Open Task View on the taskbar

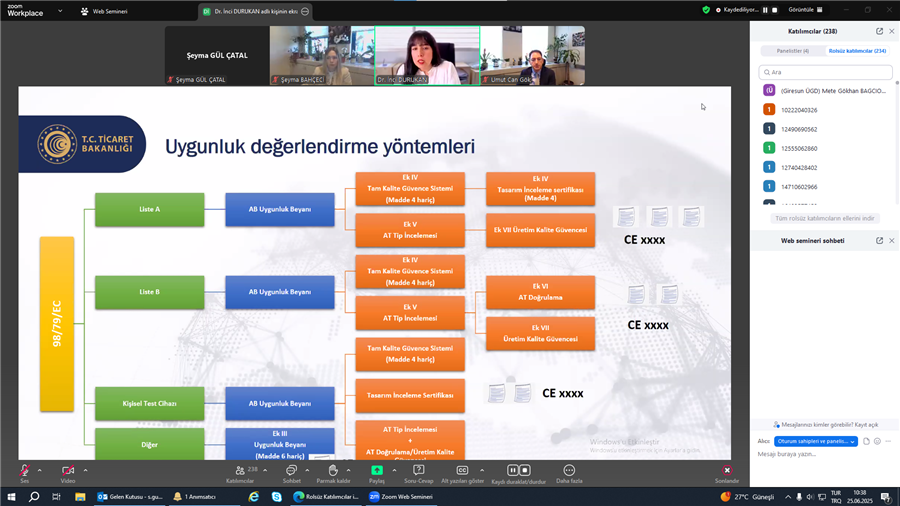(x=56, y=497)
